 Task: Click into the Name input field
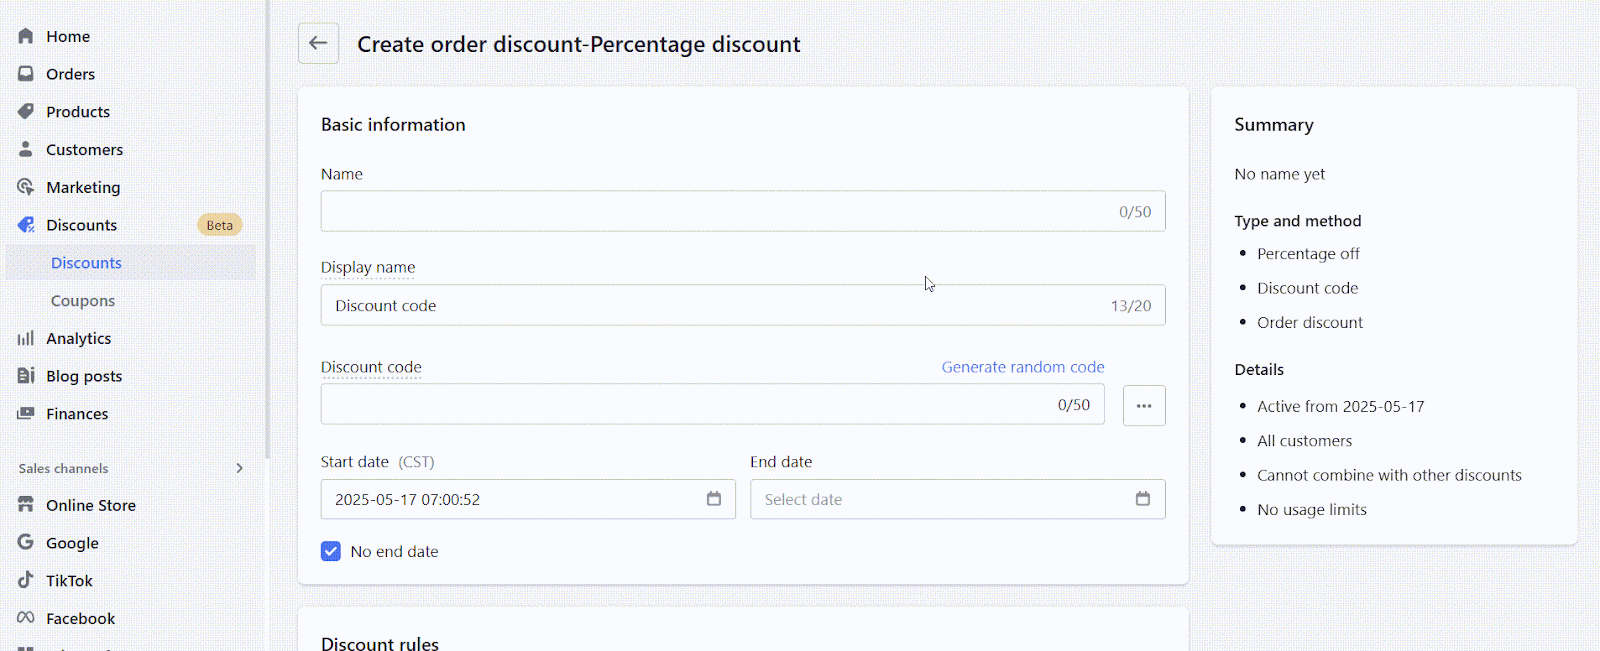coord(743,211)
